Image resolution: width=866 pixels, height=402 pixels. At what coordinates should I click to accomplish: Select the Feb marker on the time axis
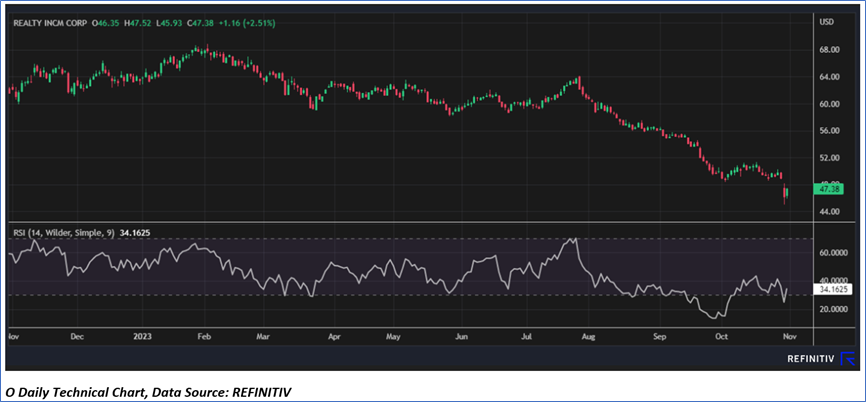(x=204, y=337)
